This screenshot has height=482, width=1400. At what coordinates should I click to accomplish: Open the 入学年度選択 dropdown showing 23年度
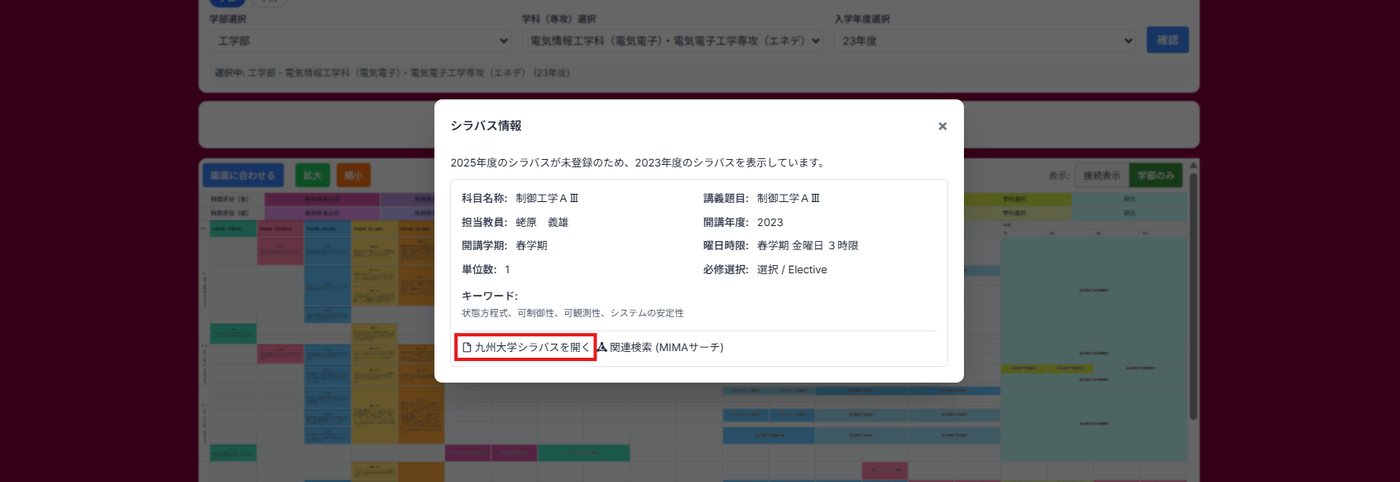(x=986, y=41)
